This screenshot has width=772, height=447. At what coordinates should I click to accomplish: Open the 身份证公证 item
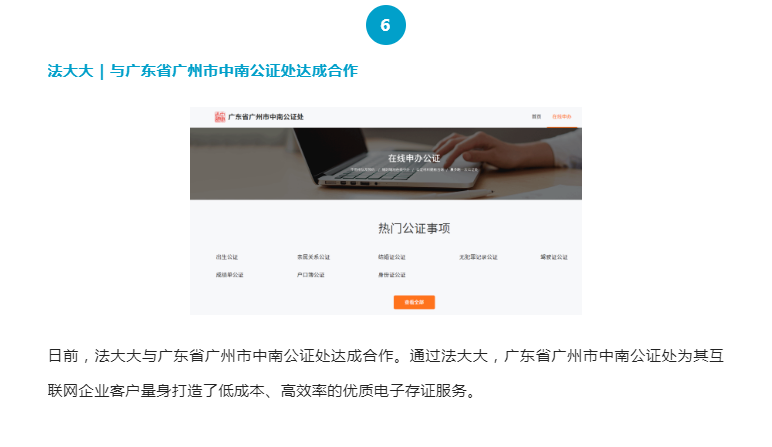tap(391, 275)
